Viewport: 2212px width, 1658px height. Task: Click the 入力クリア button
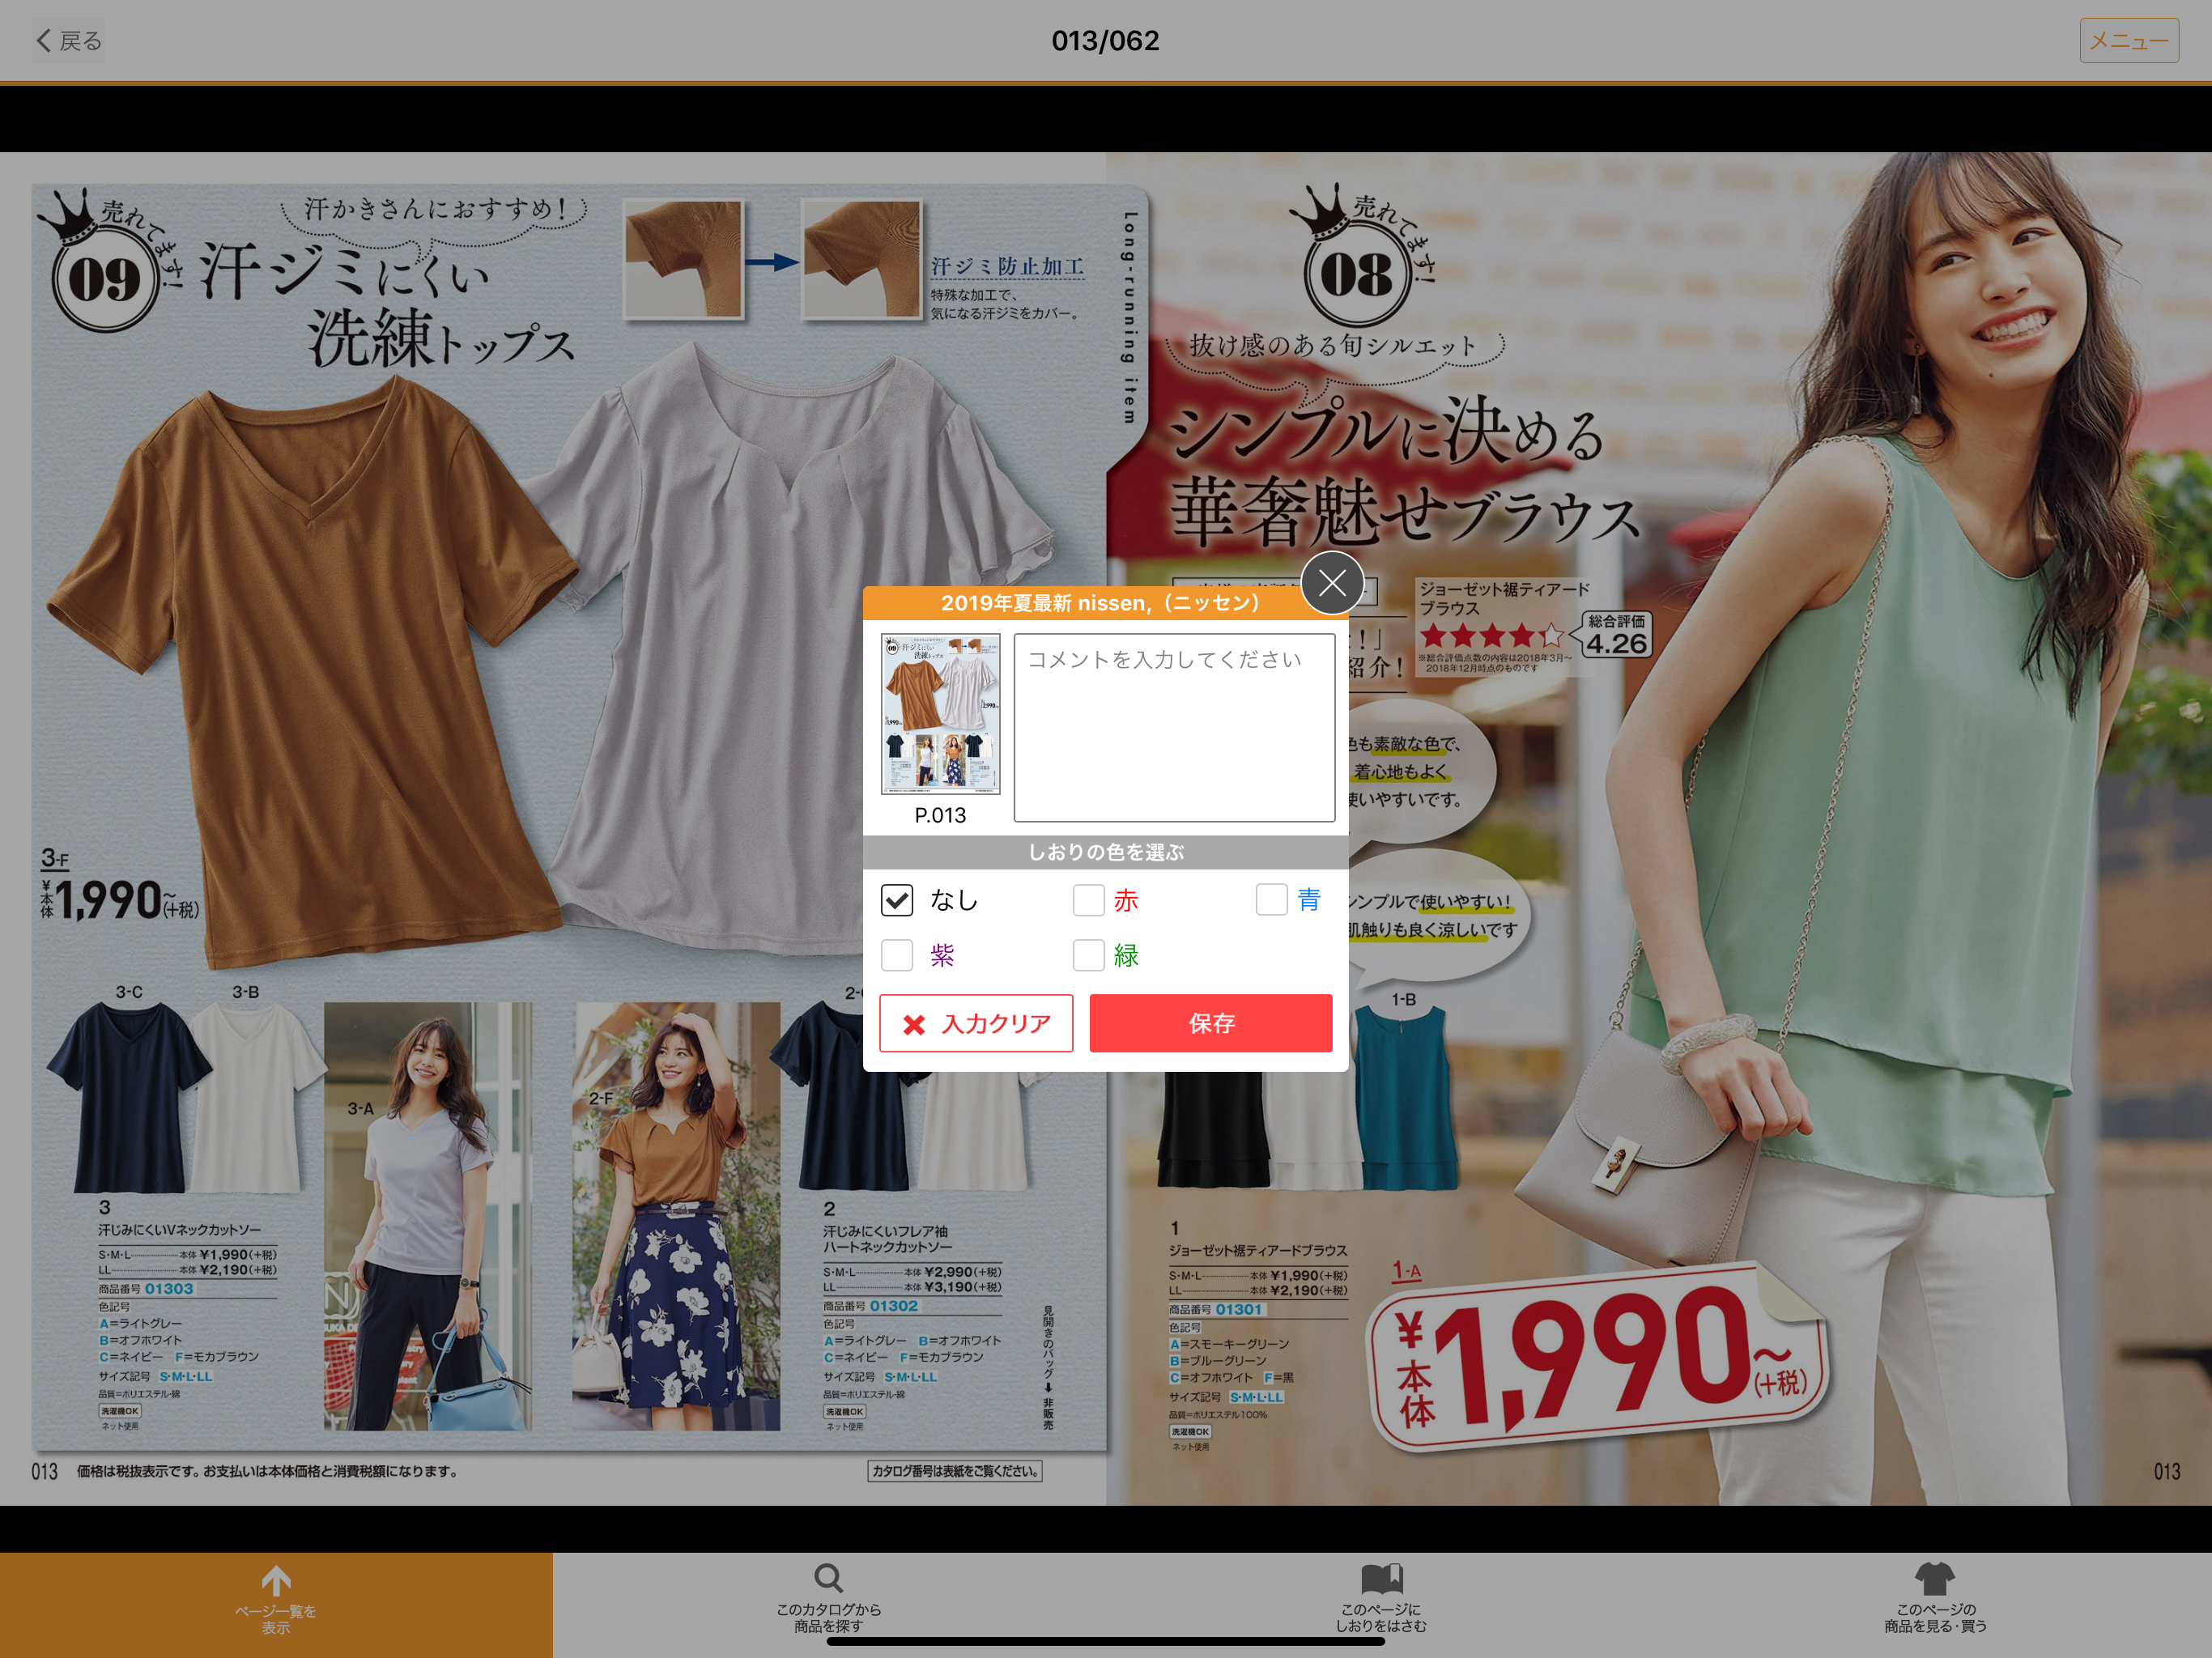[x=976, y=1023]
